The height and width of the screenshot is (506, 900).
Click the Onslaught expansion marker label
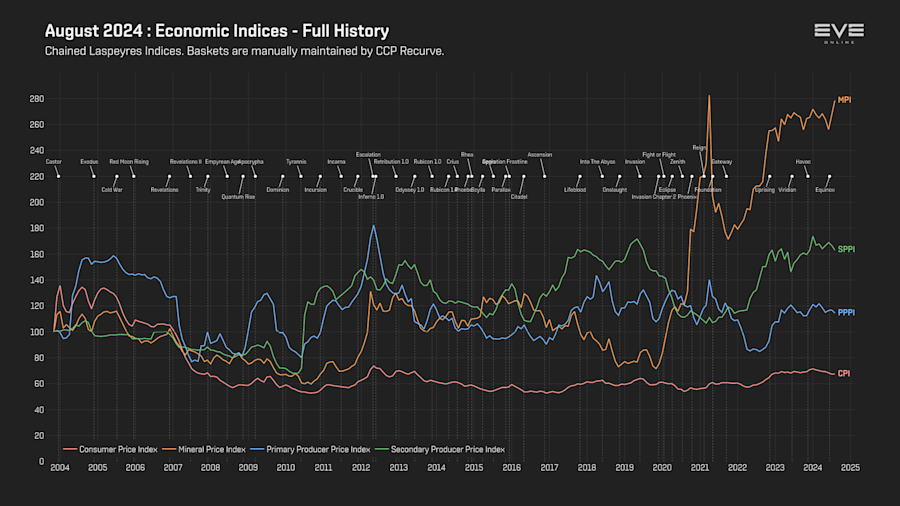615,190
